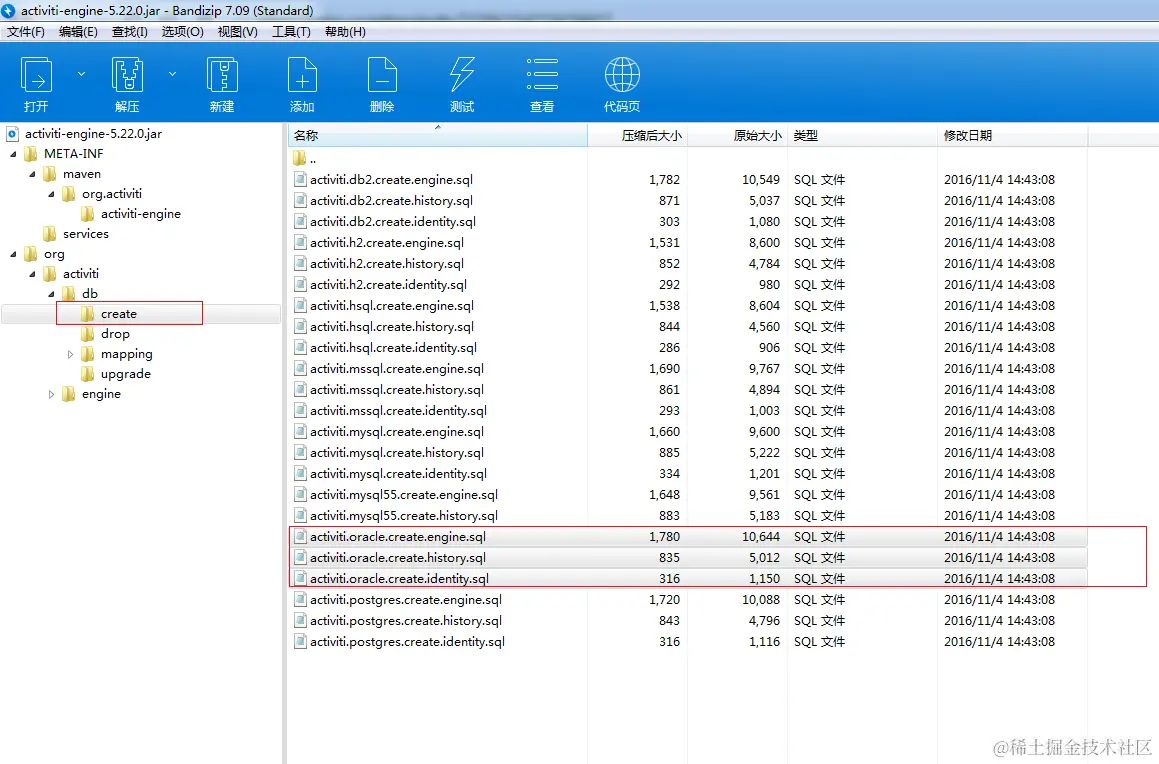Click the Test archive lightning icon
Viewport: 1159px width, 764px height.
462,75
